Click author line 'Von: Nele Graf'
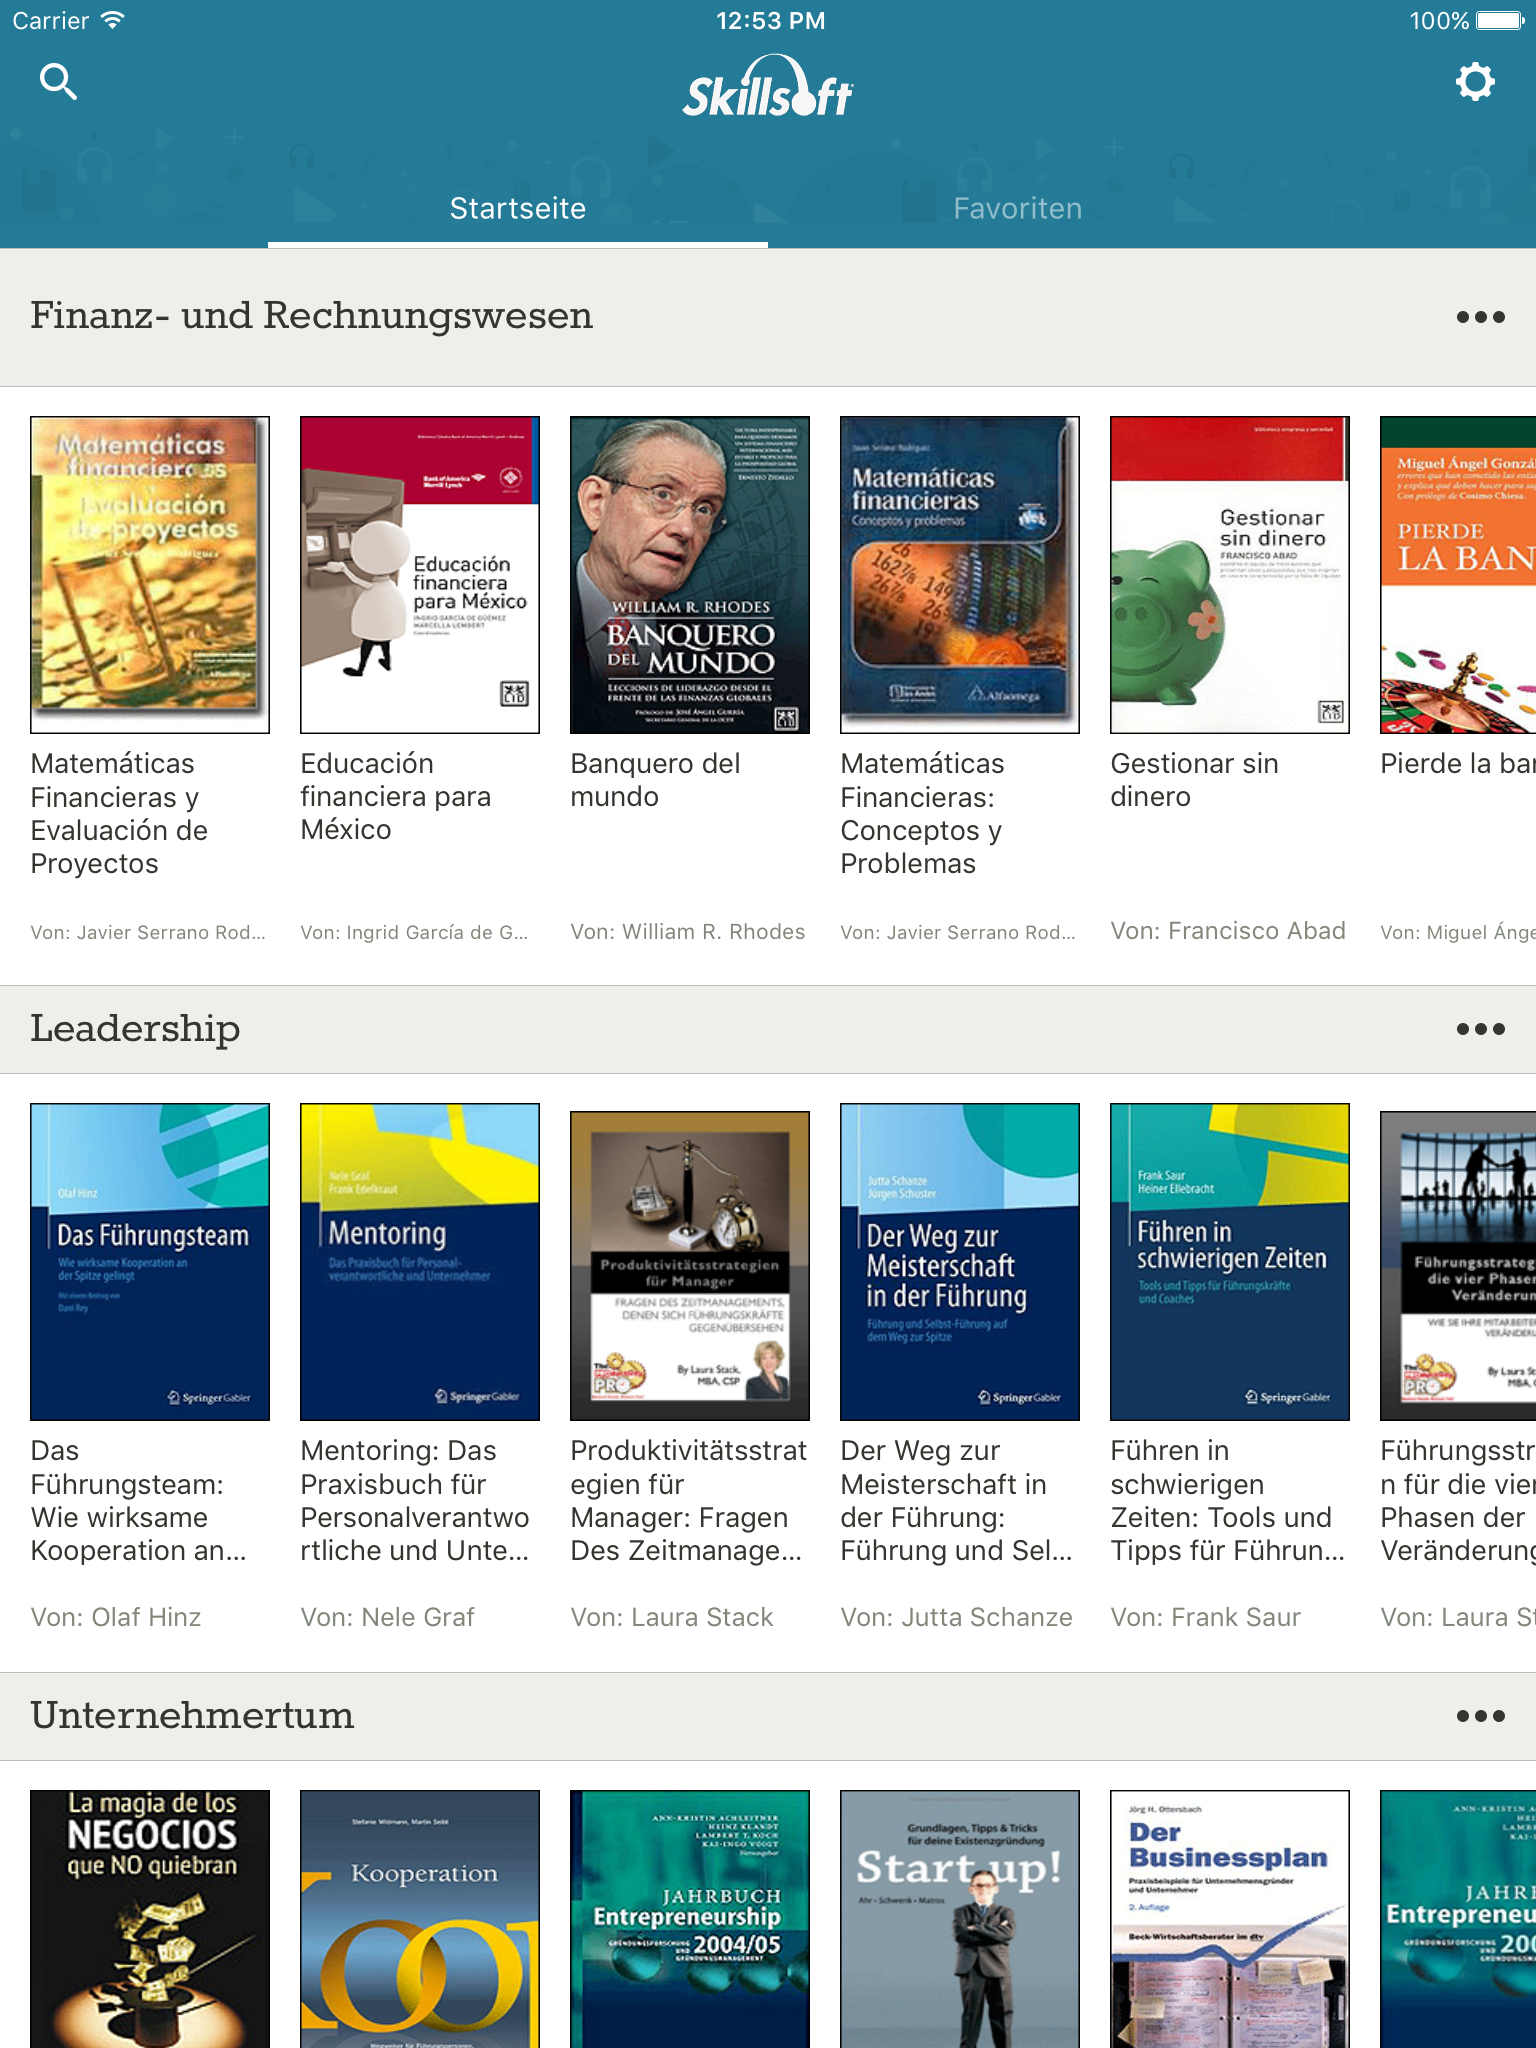The width and height of the screenshot is (1536, 2048). pos(388,1618)
